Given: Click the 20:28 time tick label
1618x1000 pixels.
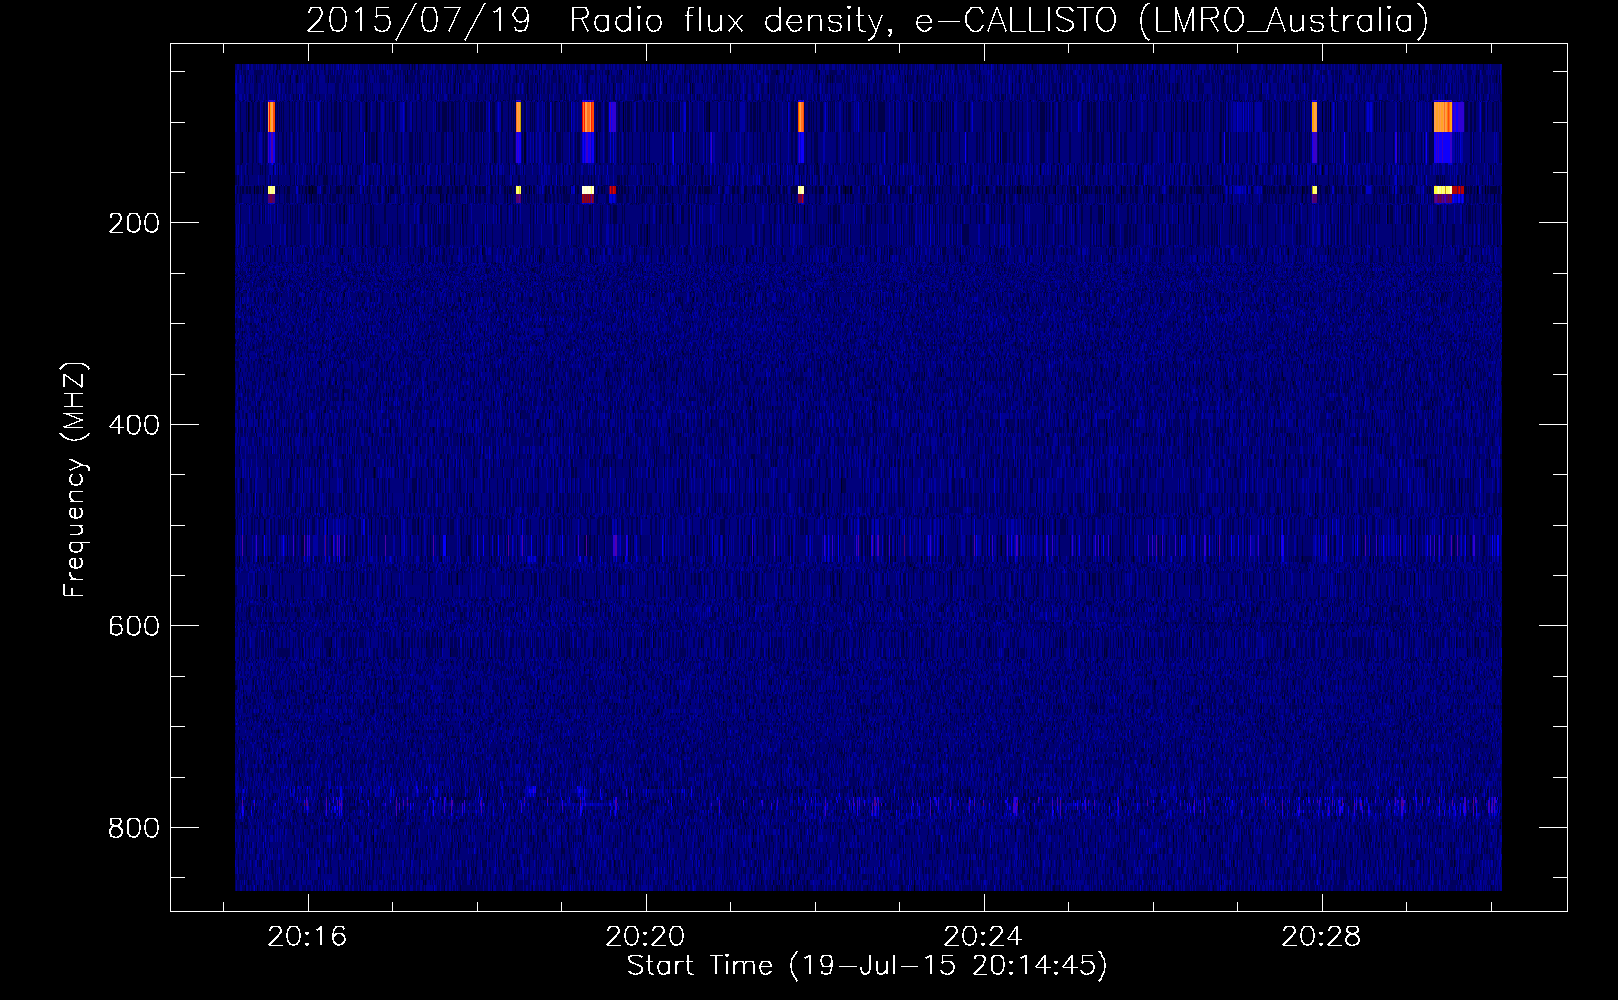Looking at the screenshot, I should [1322, 936].
